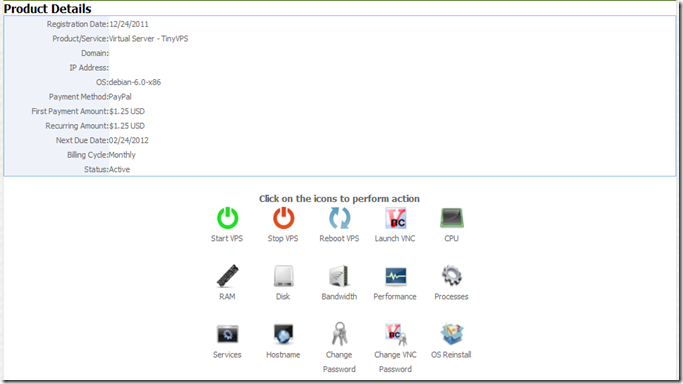Image resolution: width=683 pixels, height=384 pixels.
Task: Open the Services icon
Action: [227, 334]
